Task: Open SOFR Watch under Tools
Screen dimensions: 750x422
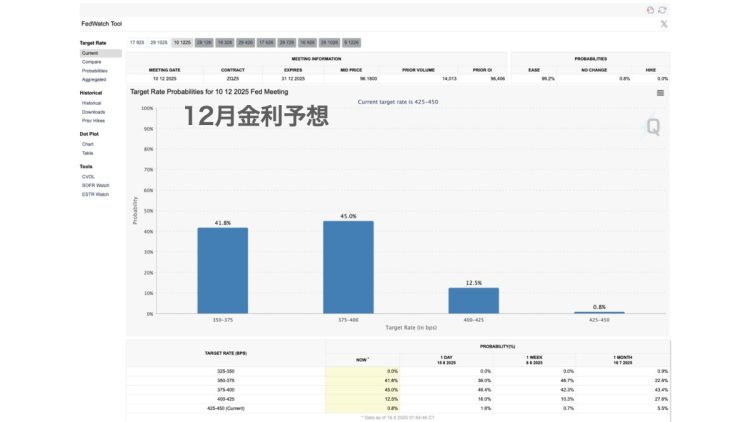Action: pyautogui.click(x=95, y=185)
